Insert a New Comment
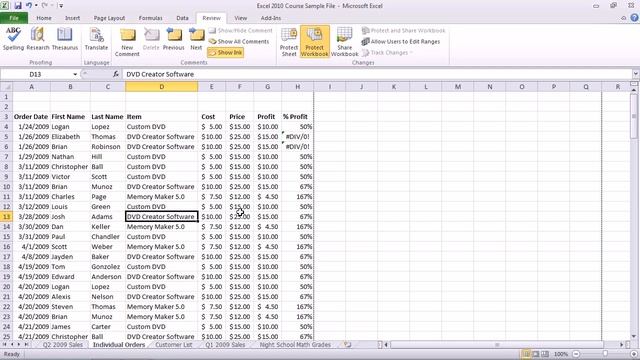This screenshot has height=360, width=640. 127,42
